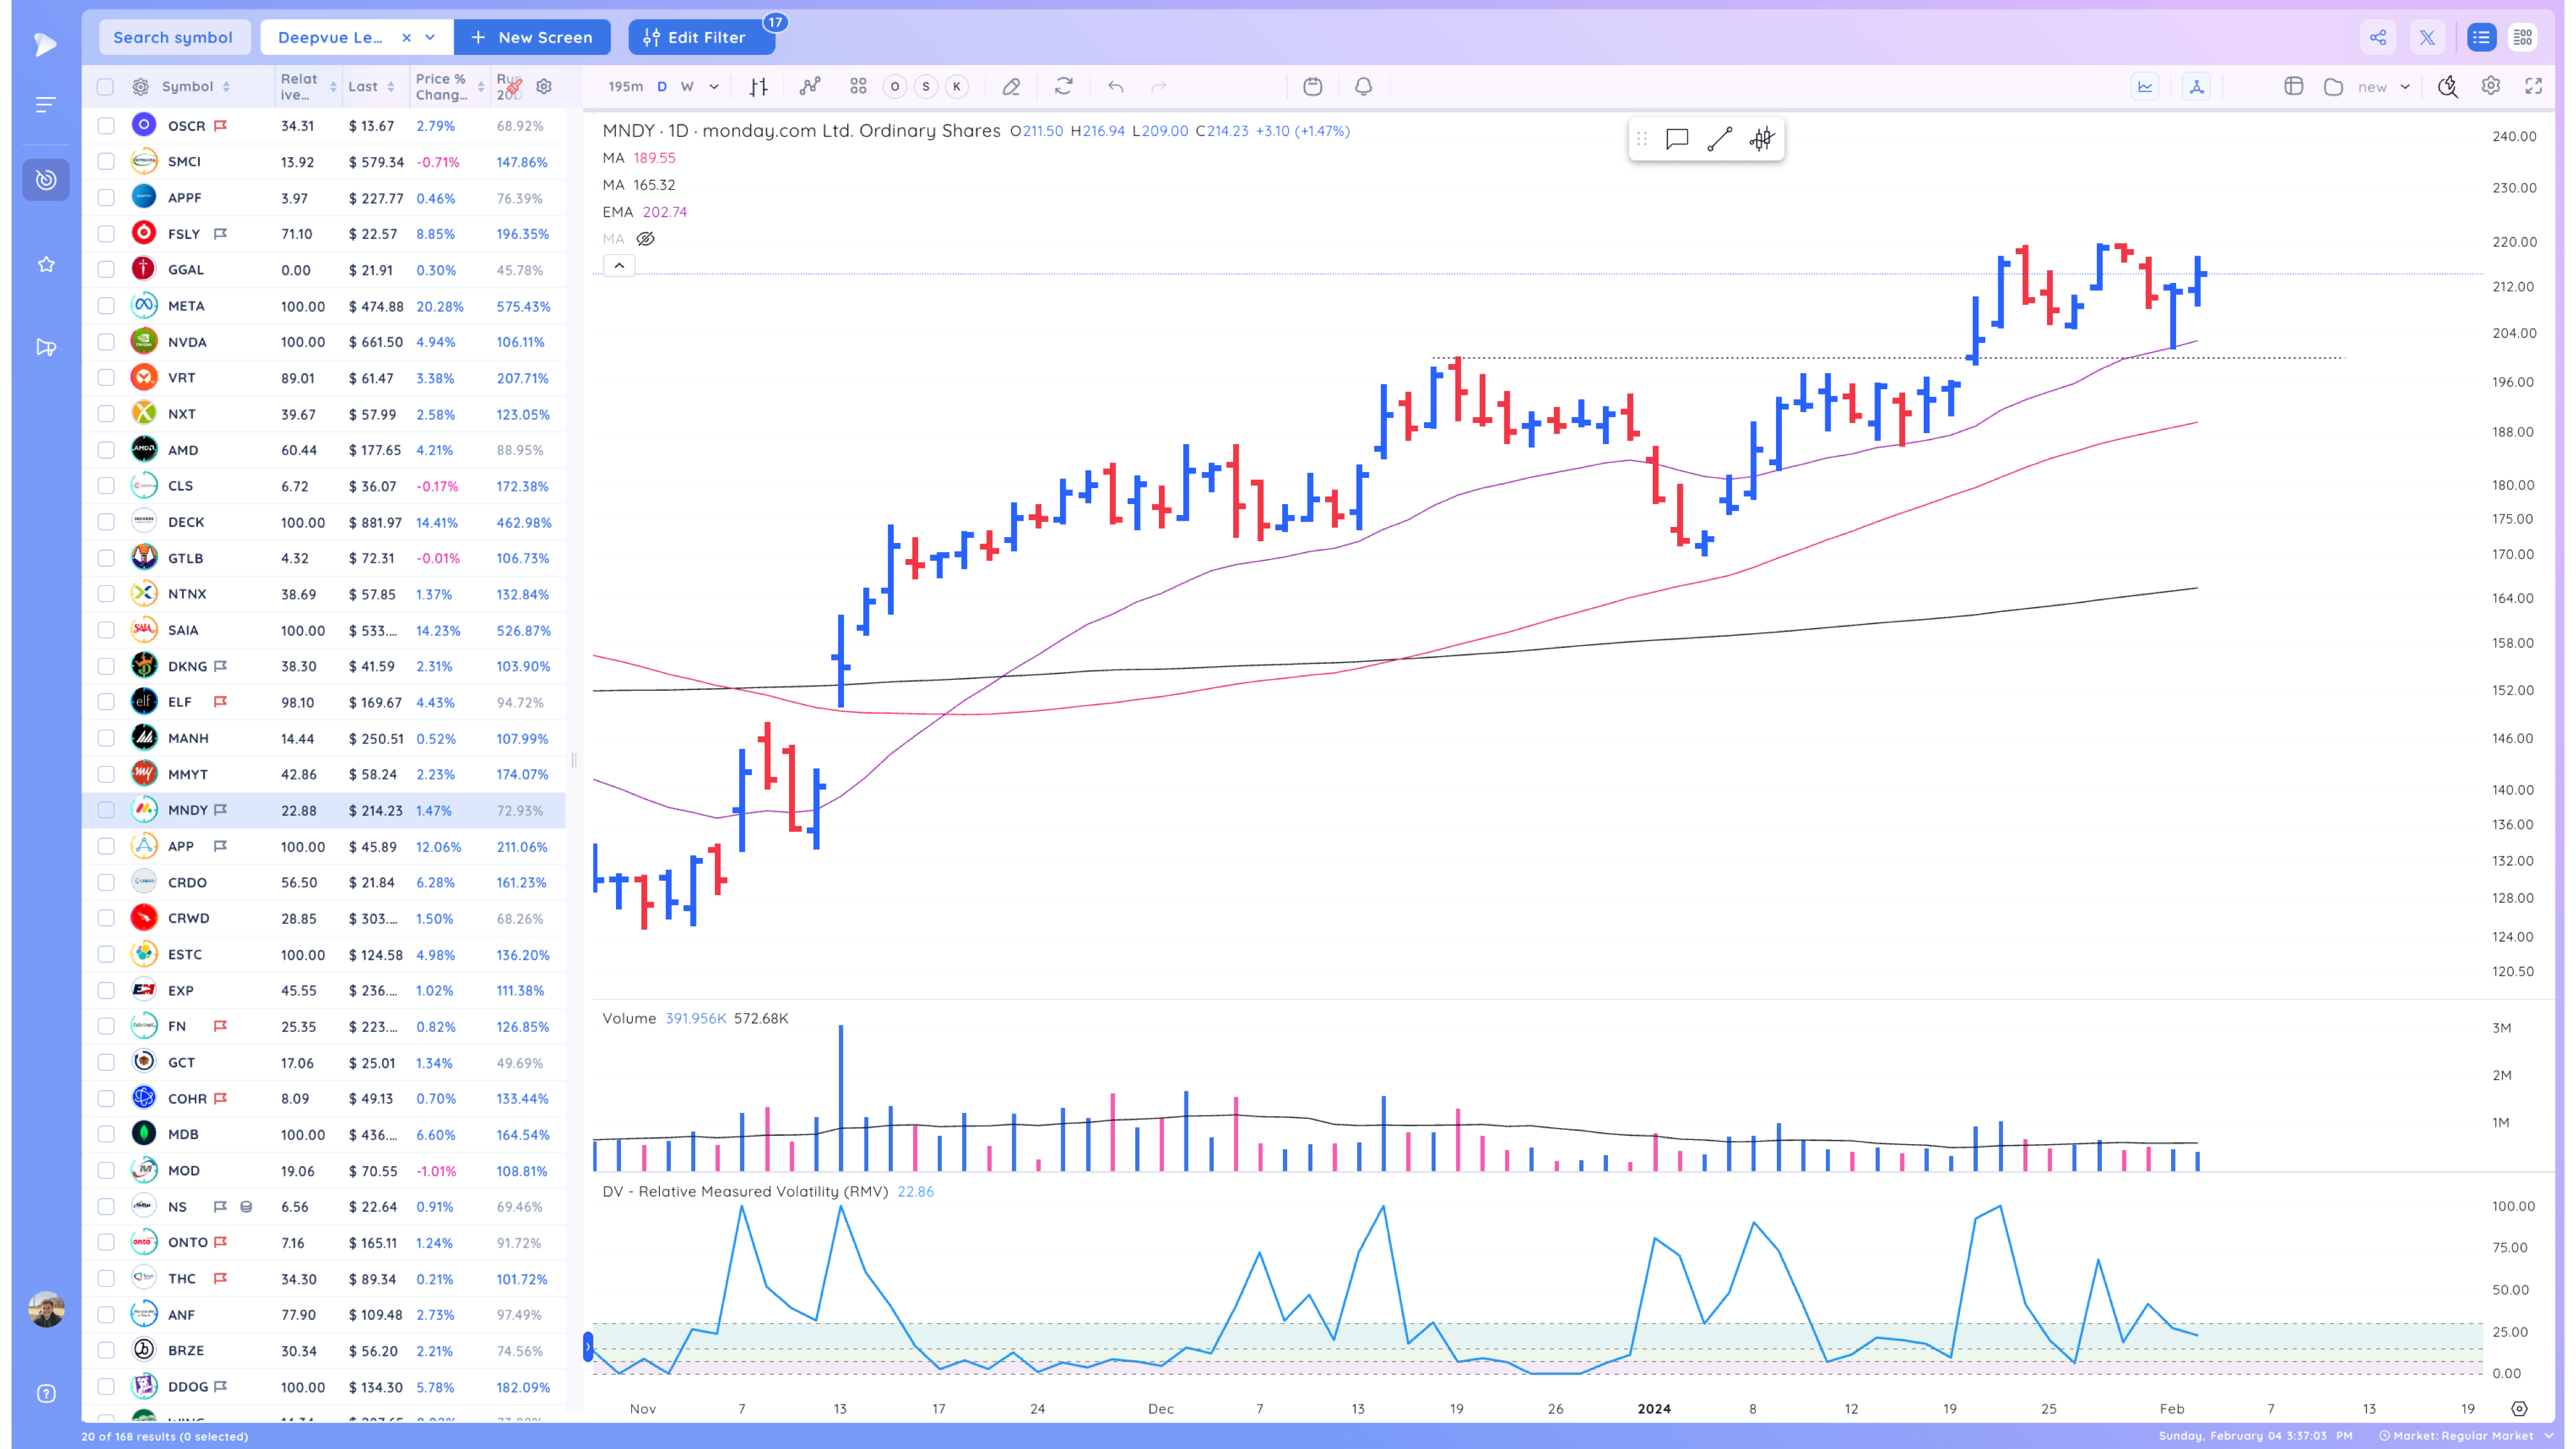Open the SMCI symbol row
The image size is (2576, 1449).
(x=324, y=162)
